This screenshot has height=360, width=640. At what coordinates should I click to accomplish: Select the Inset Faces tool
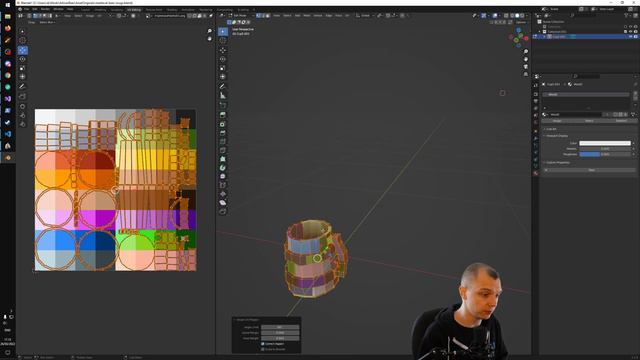(223, 124)
